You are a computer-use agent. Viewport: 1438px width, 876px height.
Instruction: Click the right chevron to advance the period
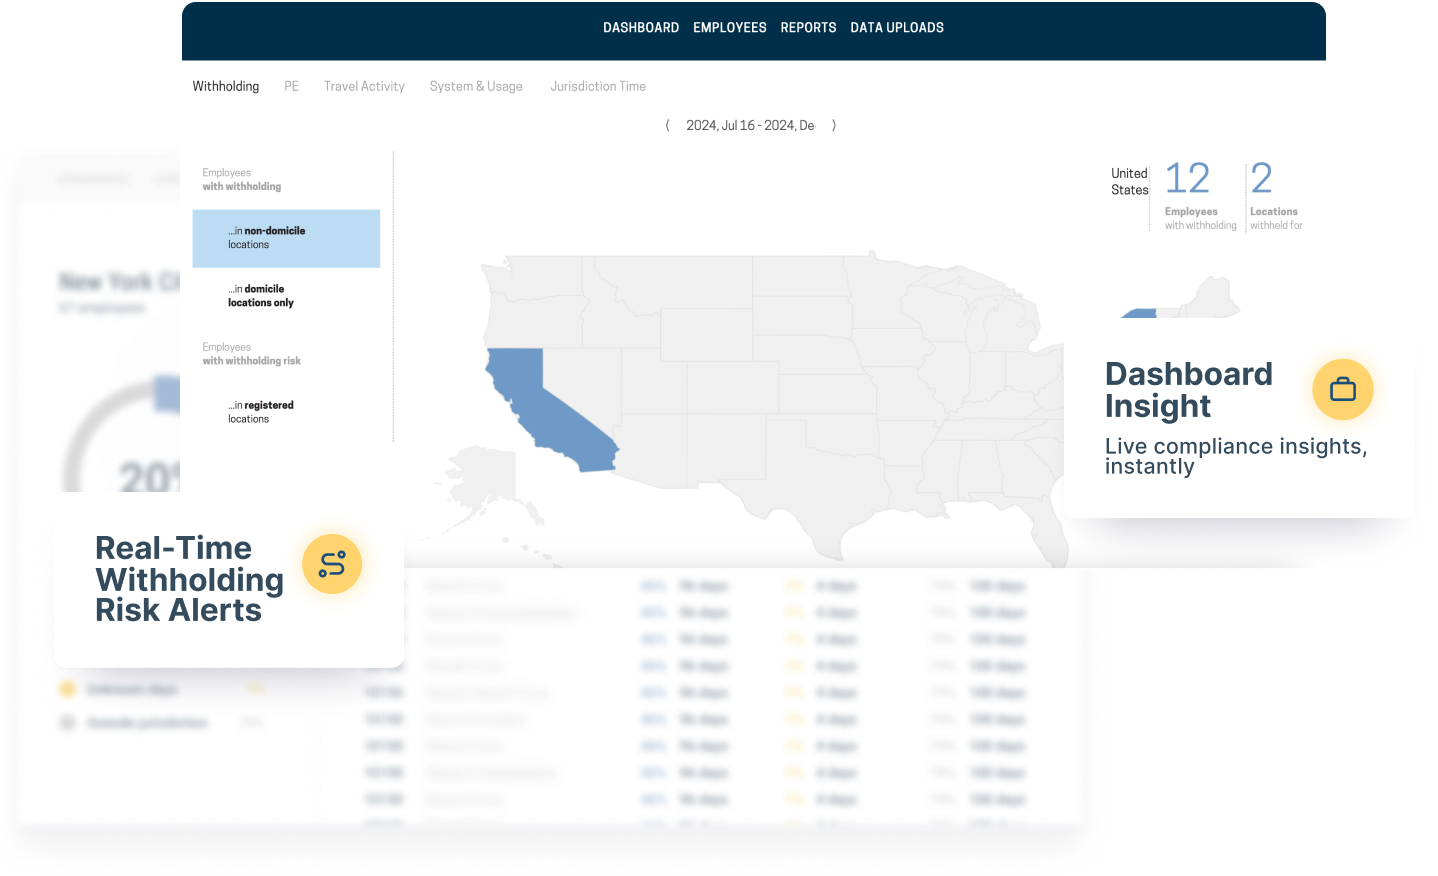click(x=834, y=124)
